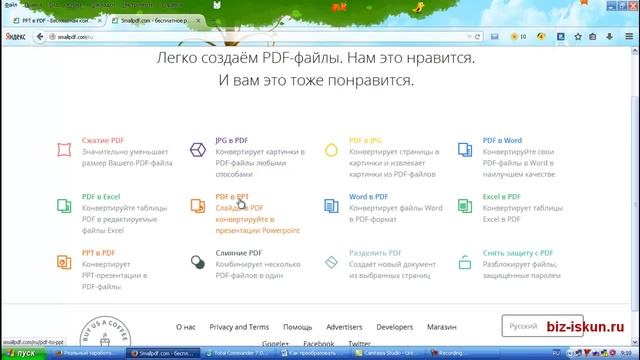Click the PDF в PPT orange icon
This screenshot has width=640, height=360.
[x=198, y=206]
